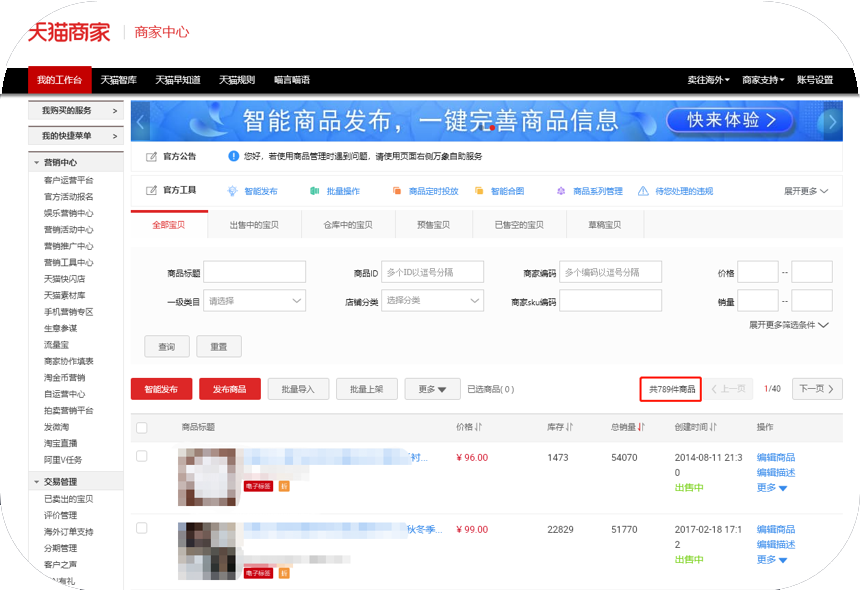Check the ¥99.00 product row checkbox
This screenshot has height=590, width=861.
point(142,528)
